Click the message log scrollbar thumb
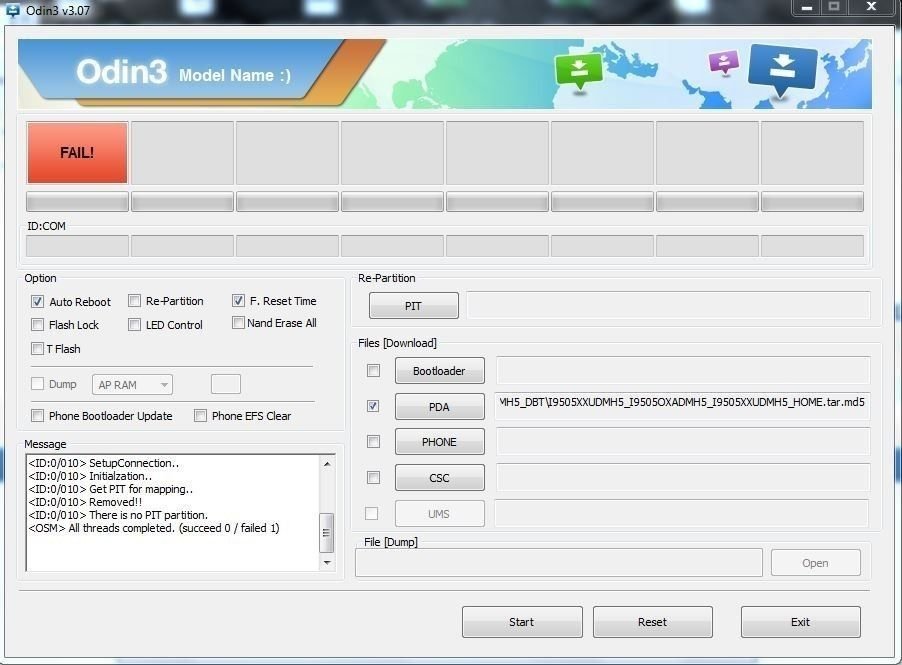The height and width of the screenshot is (665, 902). click(327, 533)
